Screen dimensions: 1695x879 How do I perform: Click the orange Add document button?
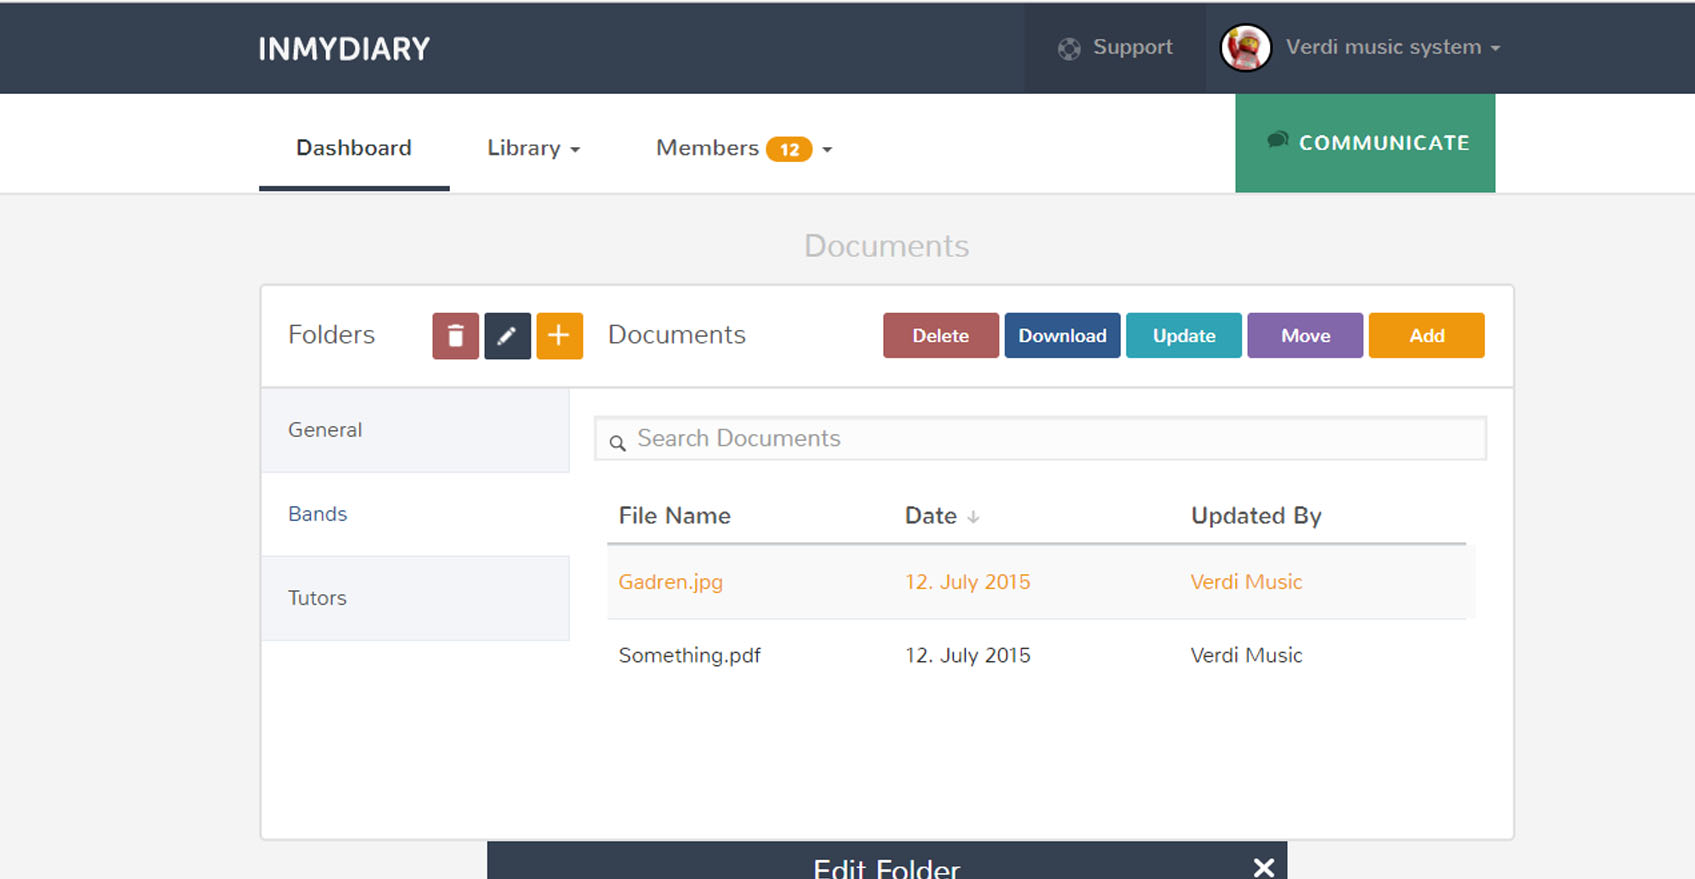[1426, 336]
